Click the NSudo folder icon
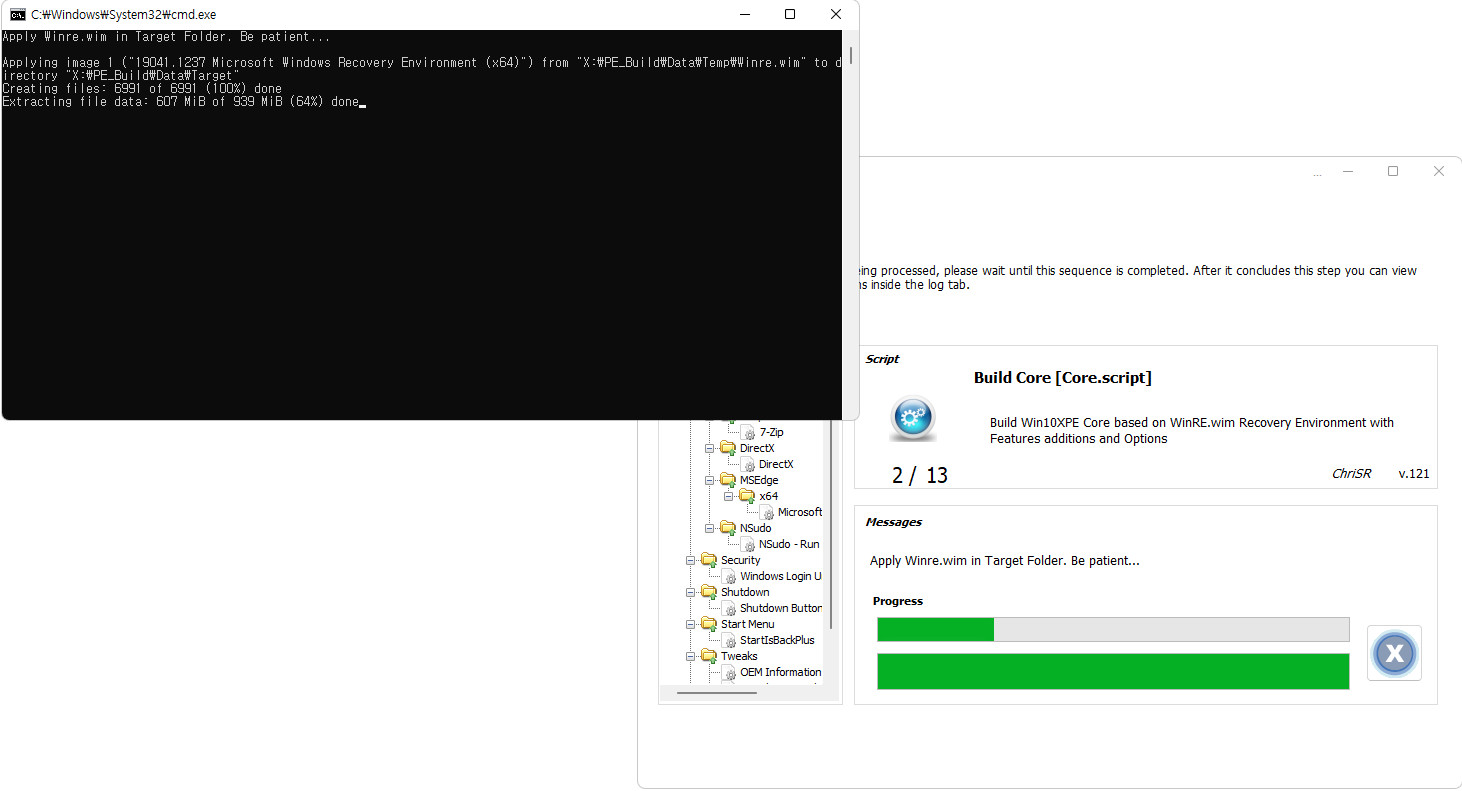This screenshot has width=1462, height=791. [x=728, y=528]
